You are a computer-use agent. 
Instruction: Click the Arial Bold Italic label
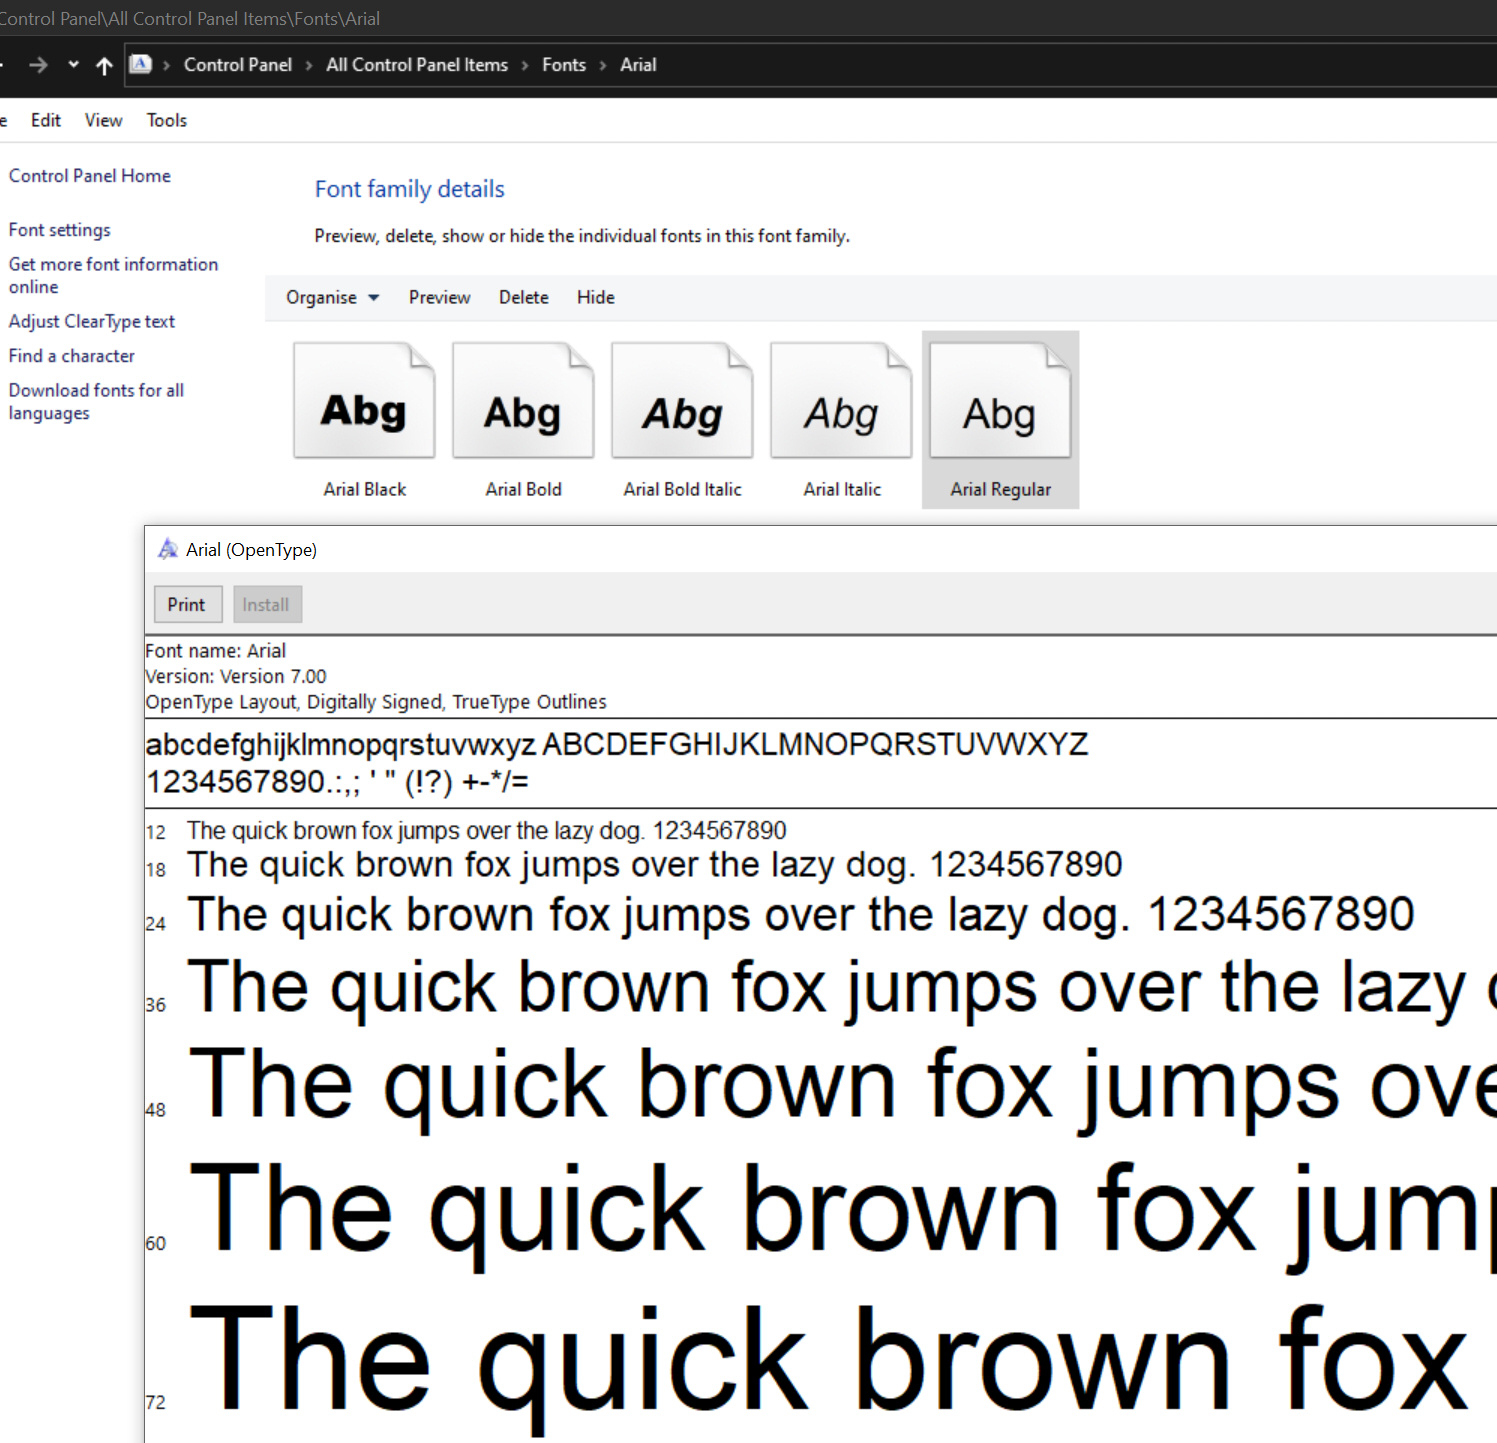tap(683, 489)
